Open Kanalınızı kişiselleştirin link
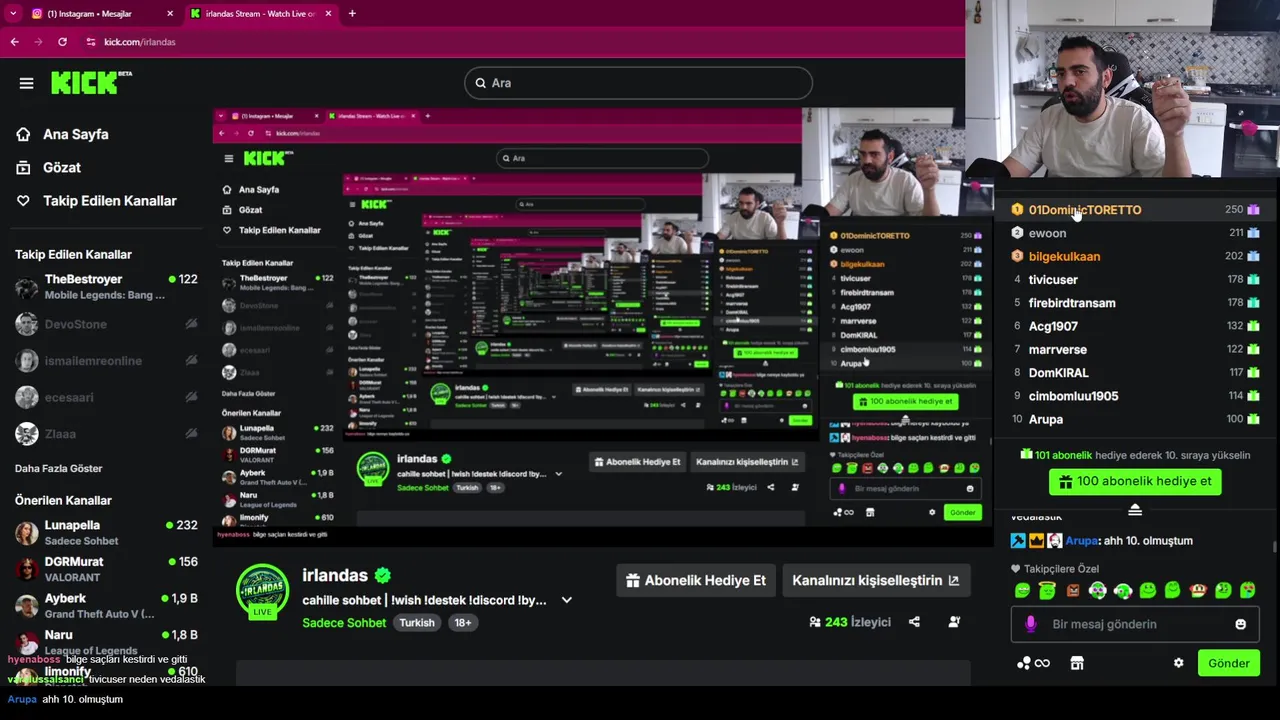This screenshot has height=720, width=1280. [875, 580]
